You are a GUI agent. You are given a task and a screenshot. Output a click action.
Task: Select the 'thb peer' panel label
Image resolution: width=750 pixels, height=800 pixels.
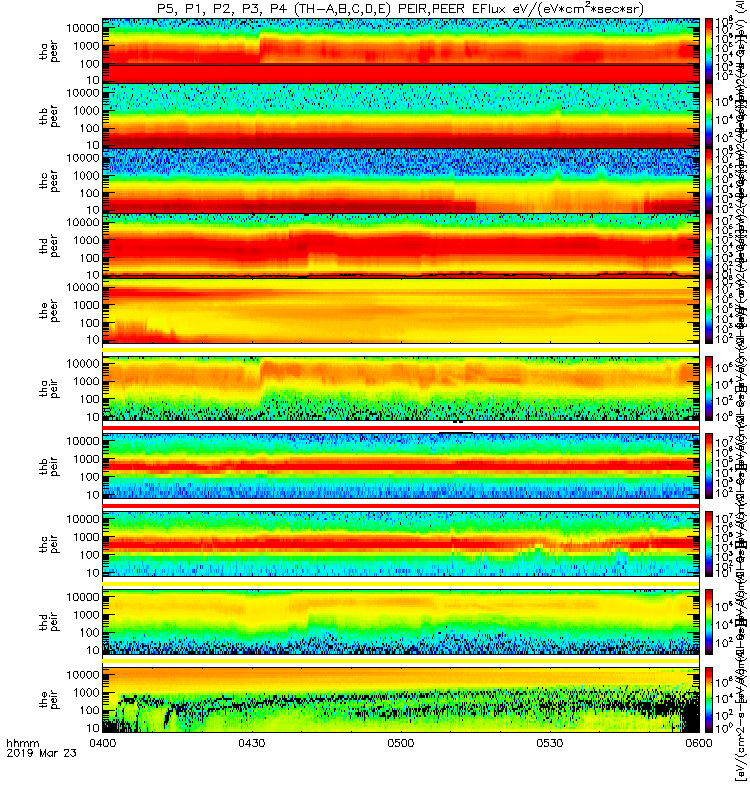coord(49,117)
